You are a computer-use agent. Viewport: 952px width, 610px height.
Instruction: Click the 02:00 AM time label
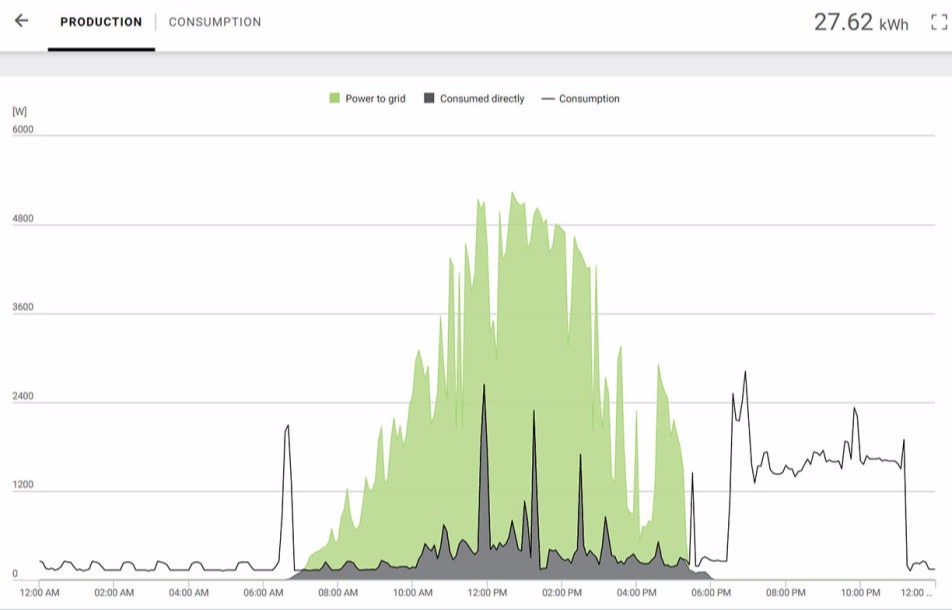click(x=114, y=592)
